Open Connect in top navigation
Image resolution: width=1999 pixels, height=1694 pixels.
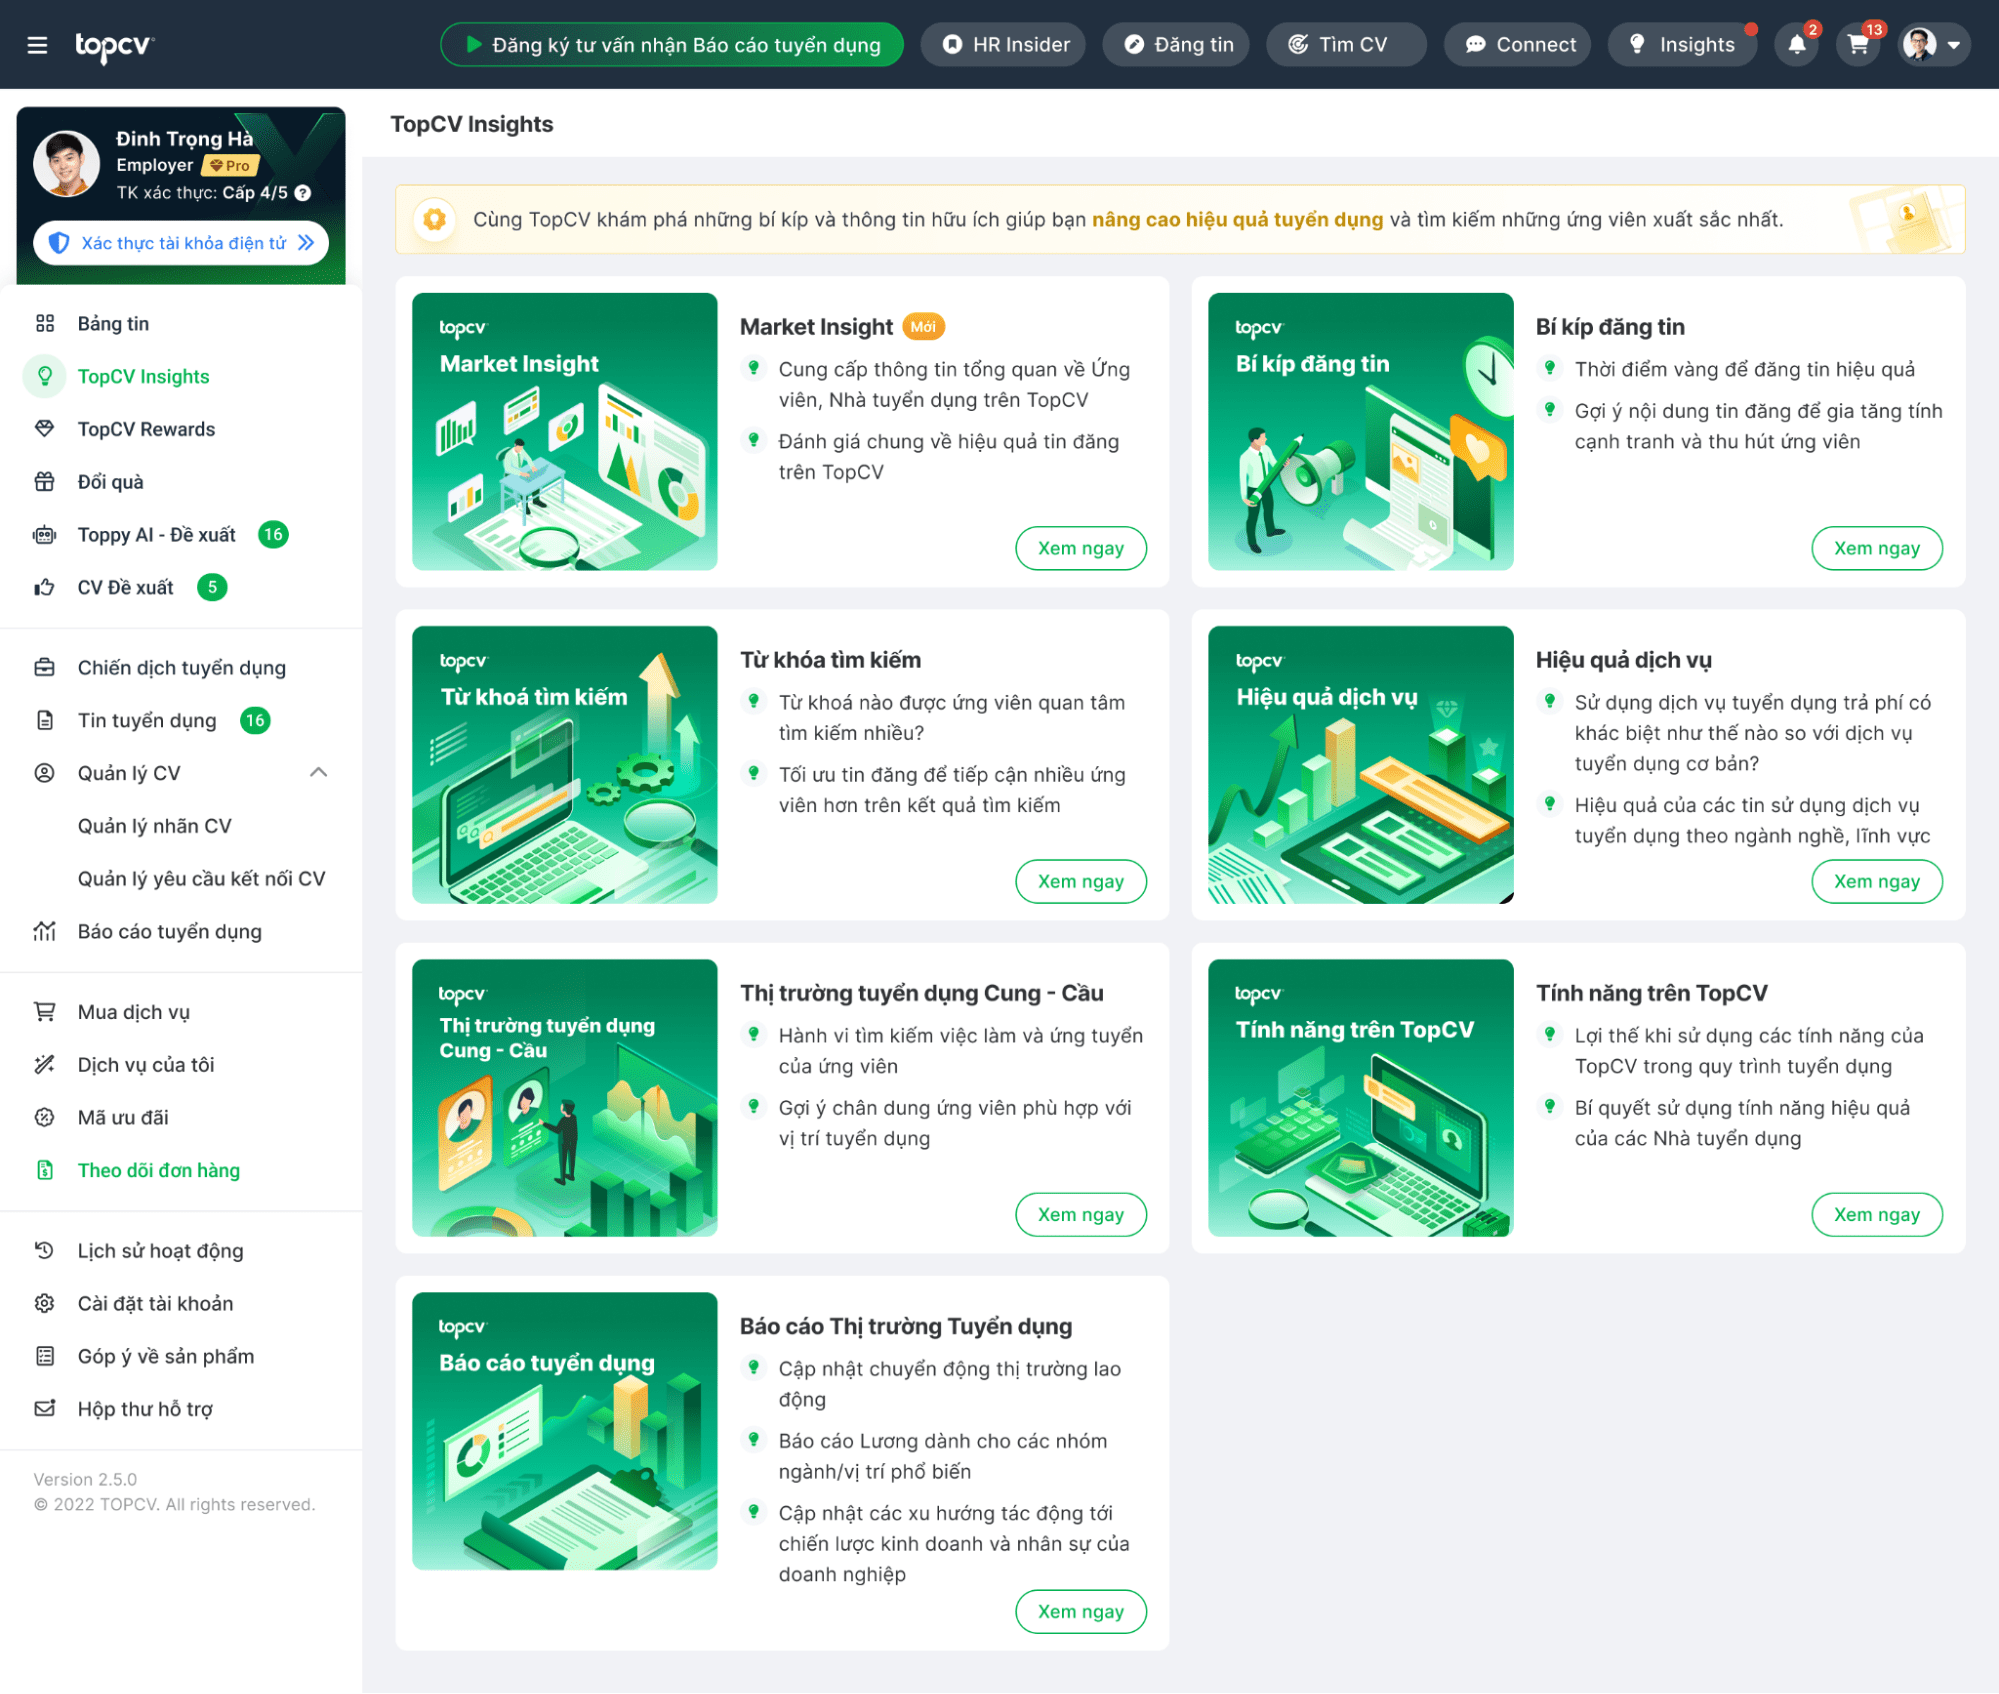click(1518, 45)
